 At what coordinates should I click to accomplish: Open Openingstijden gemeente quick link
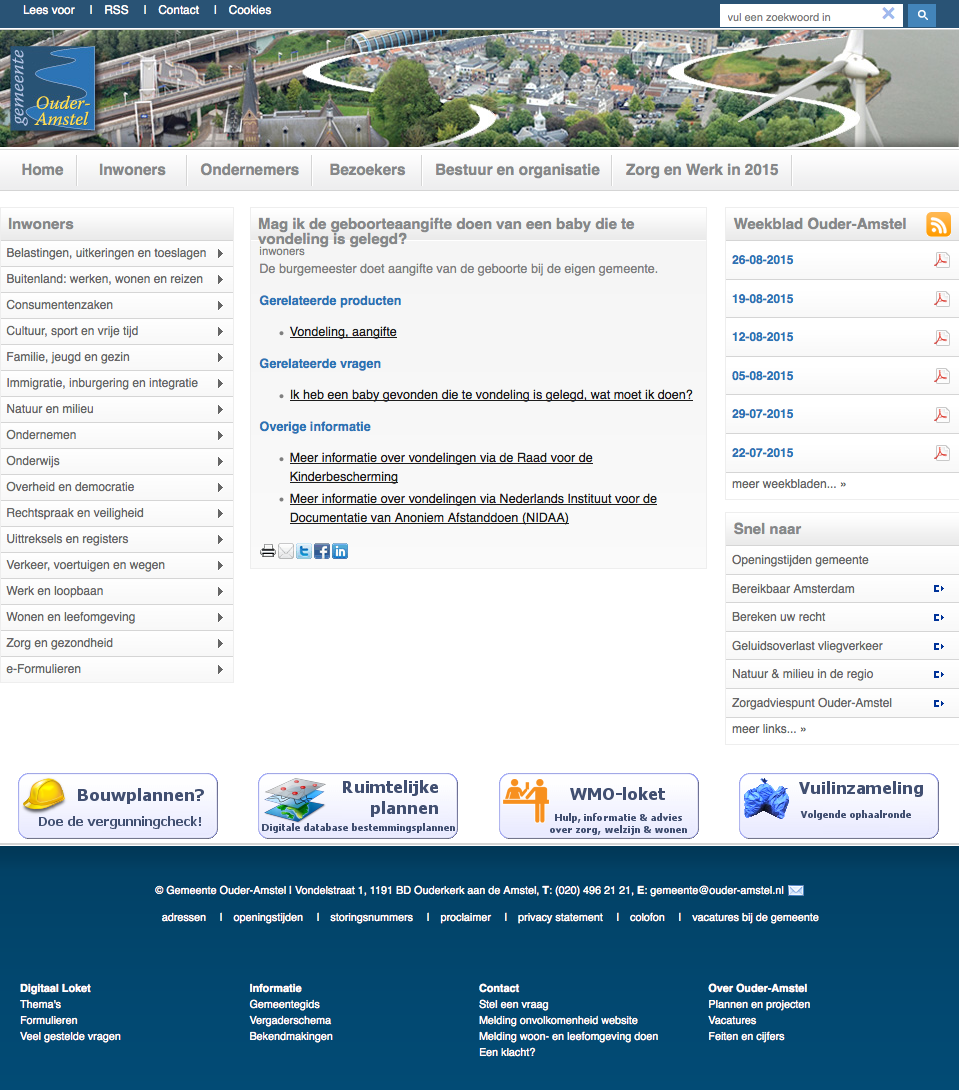pyautogui.click(x=800, y=560)
